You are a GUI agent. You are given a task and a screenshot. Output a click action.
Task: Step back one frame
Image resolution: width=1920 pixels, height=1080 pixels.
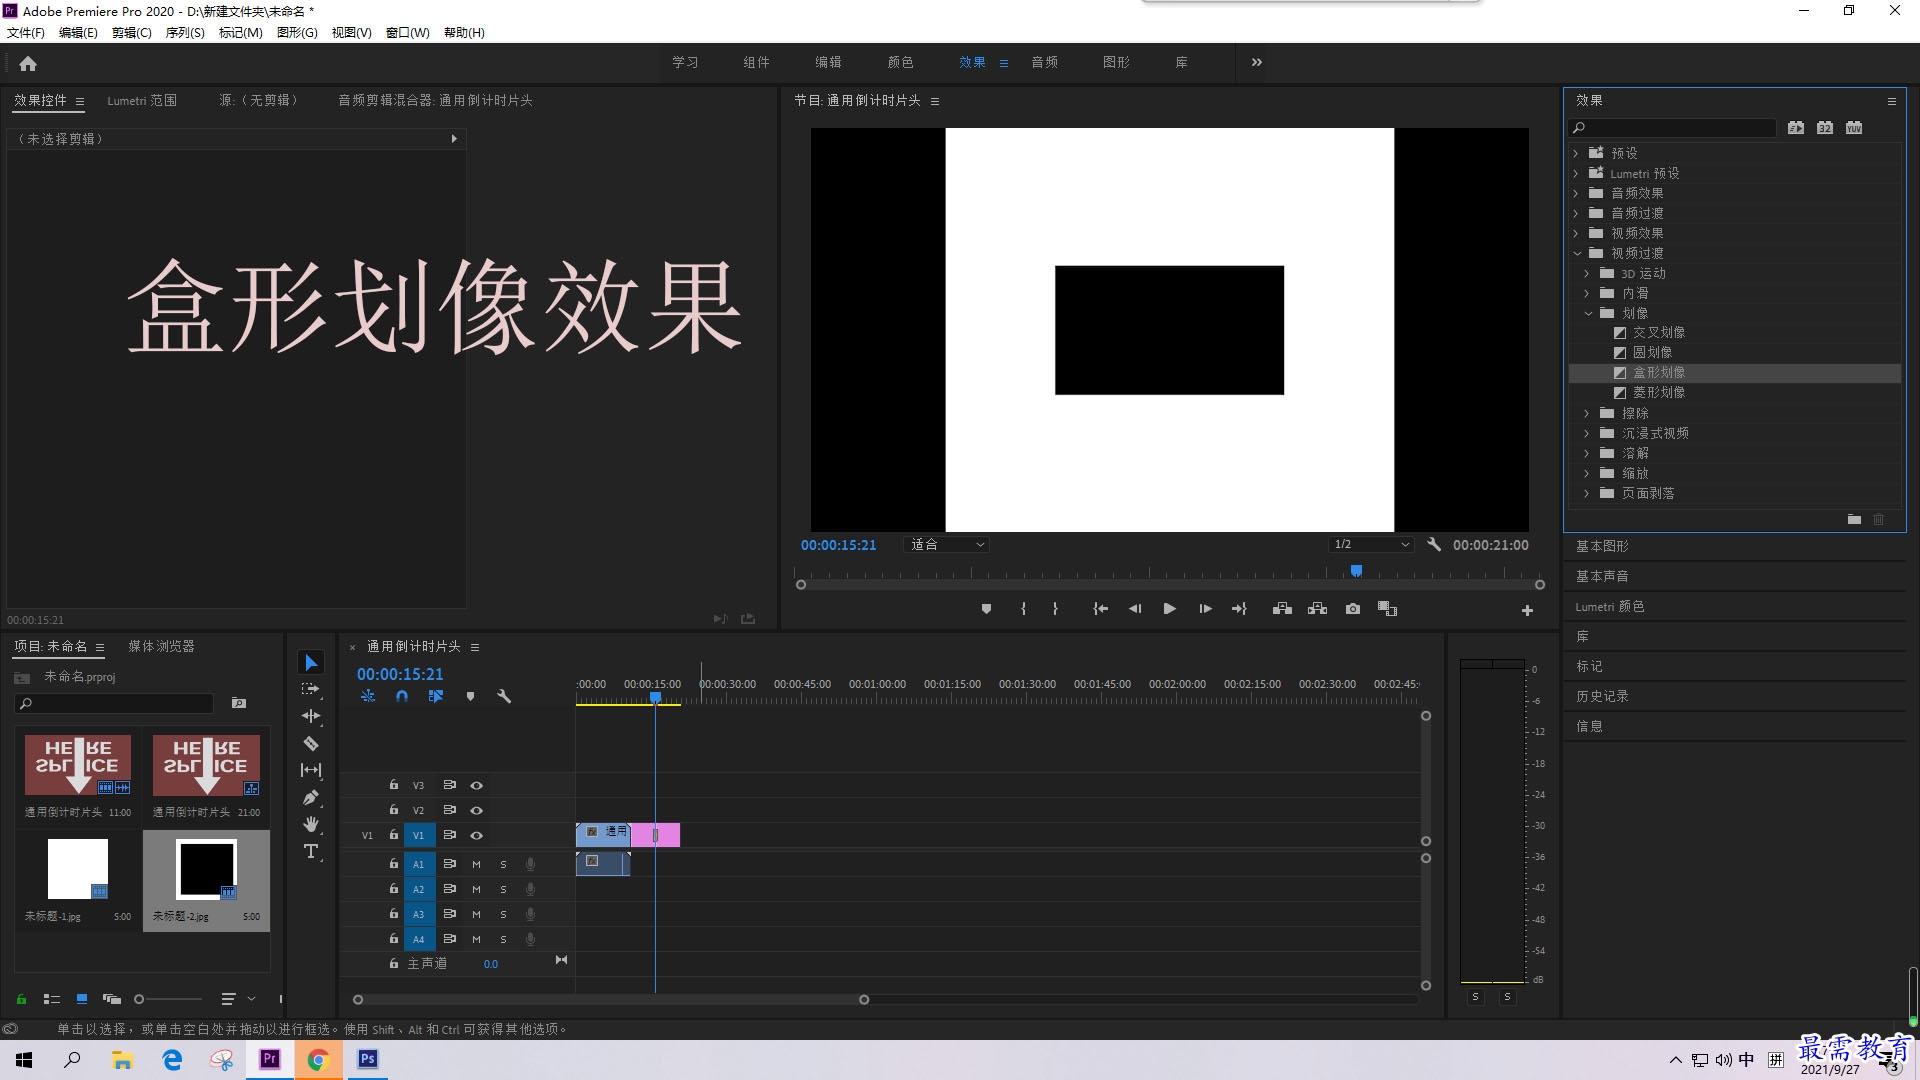point(1135,609)
